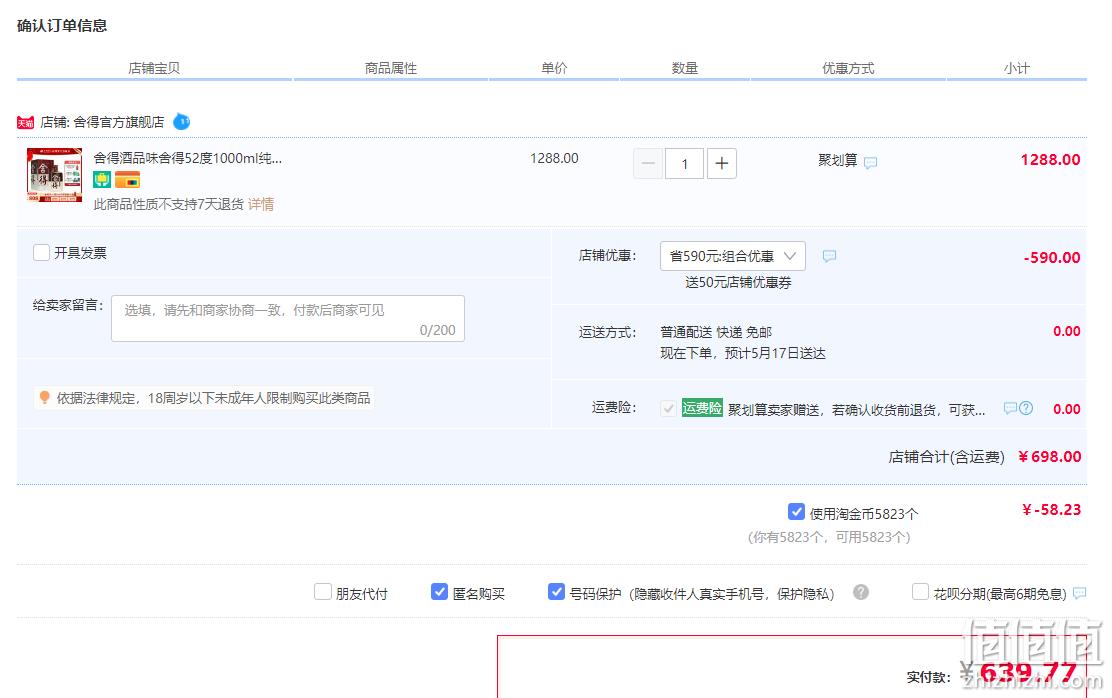The height and width of the screenshot is (698, 1112).
Task: Click the 你有5823个，可用5823个 coin balance text
Action: [x=829, y=537]
